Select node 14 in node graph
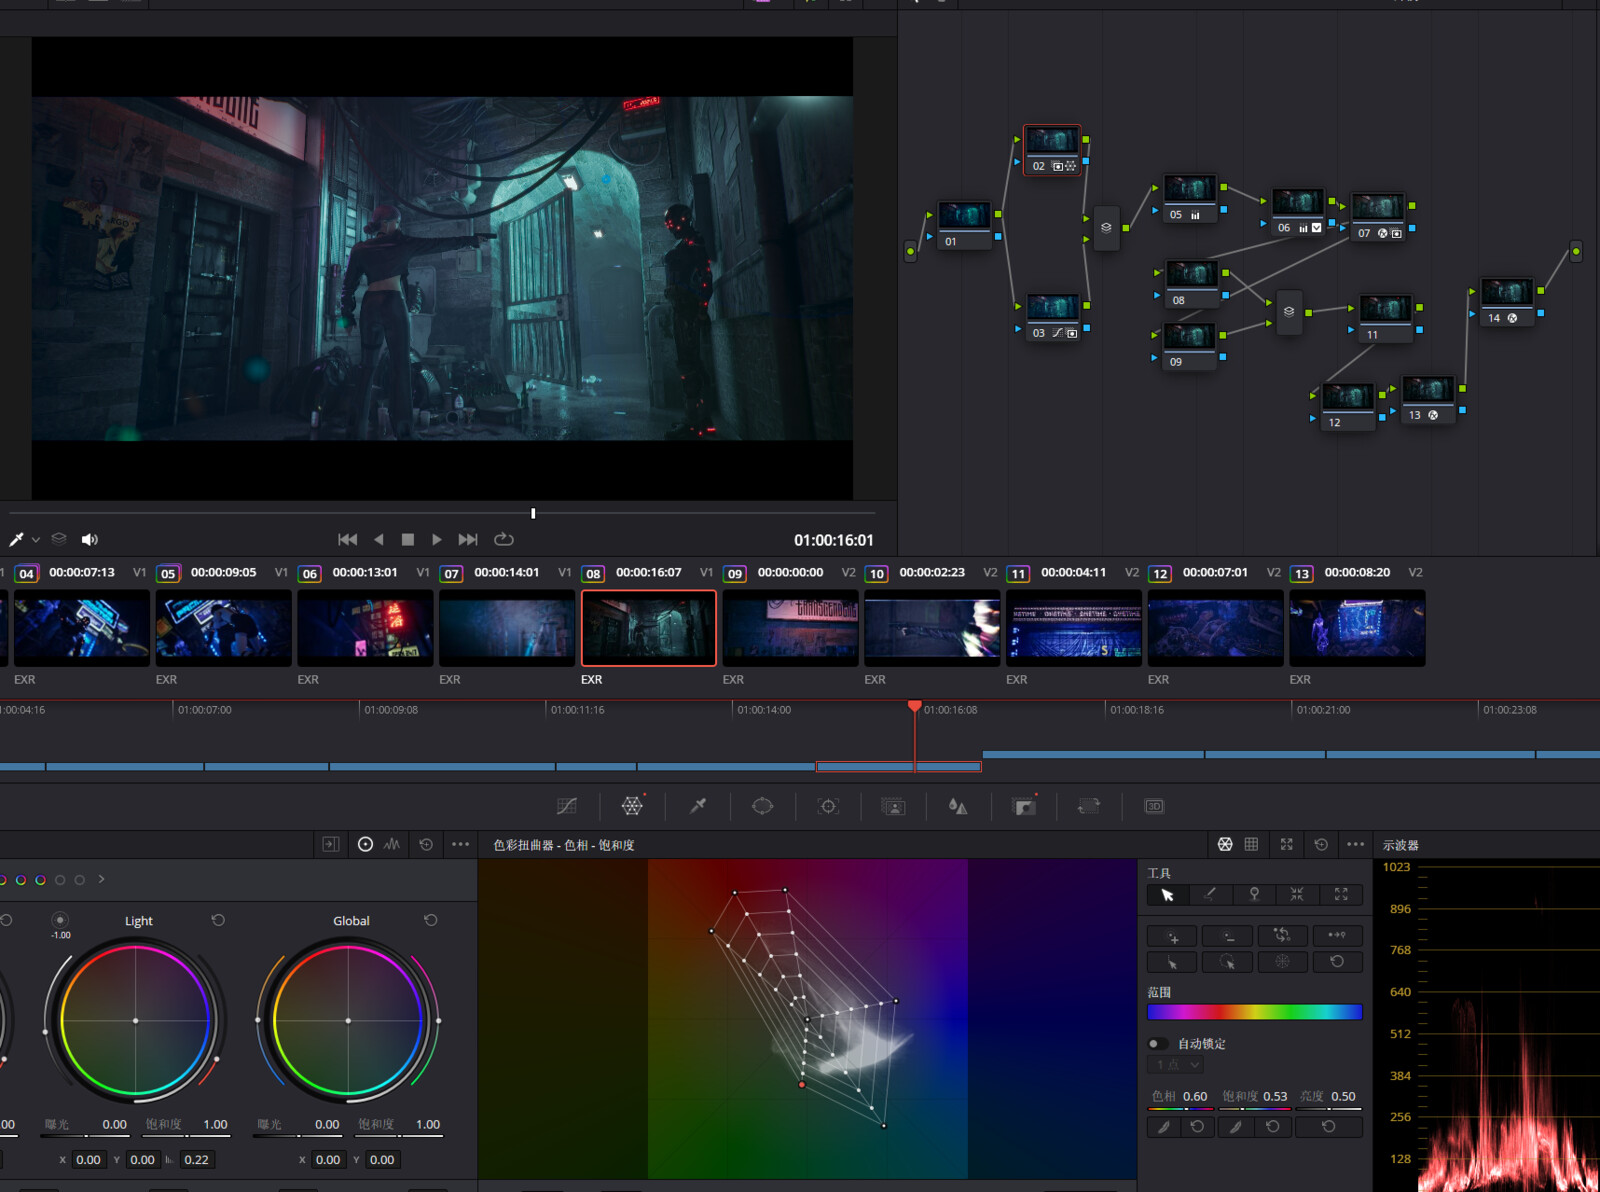The height and width of the screenshot is (1192, 1600). point(1506,301)
